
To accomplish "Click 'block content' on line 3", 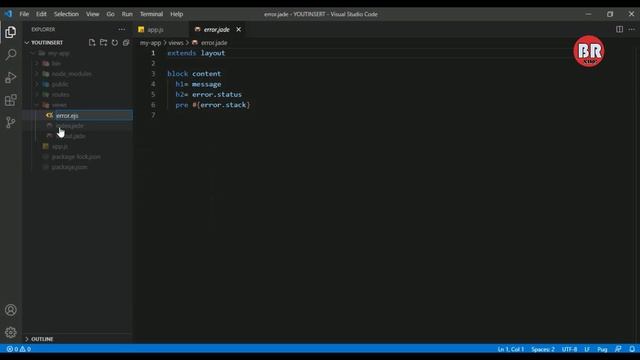I will tap(194, 74).
